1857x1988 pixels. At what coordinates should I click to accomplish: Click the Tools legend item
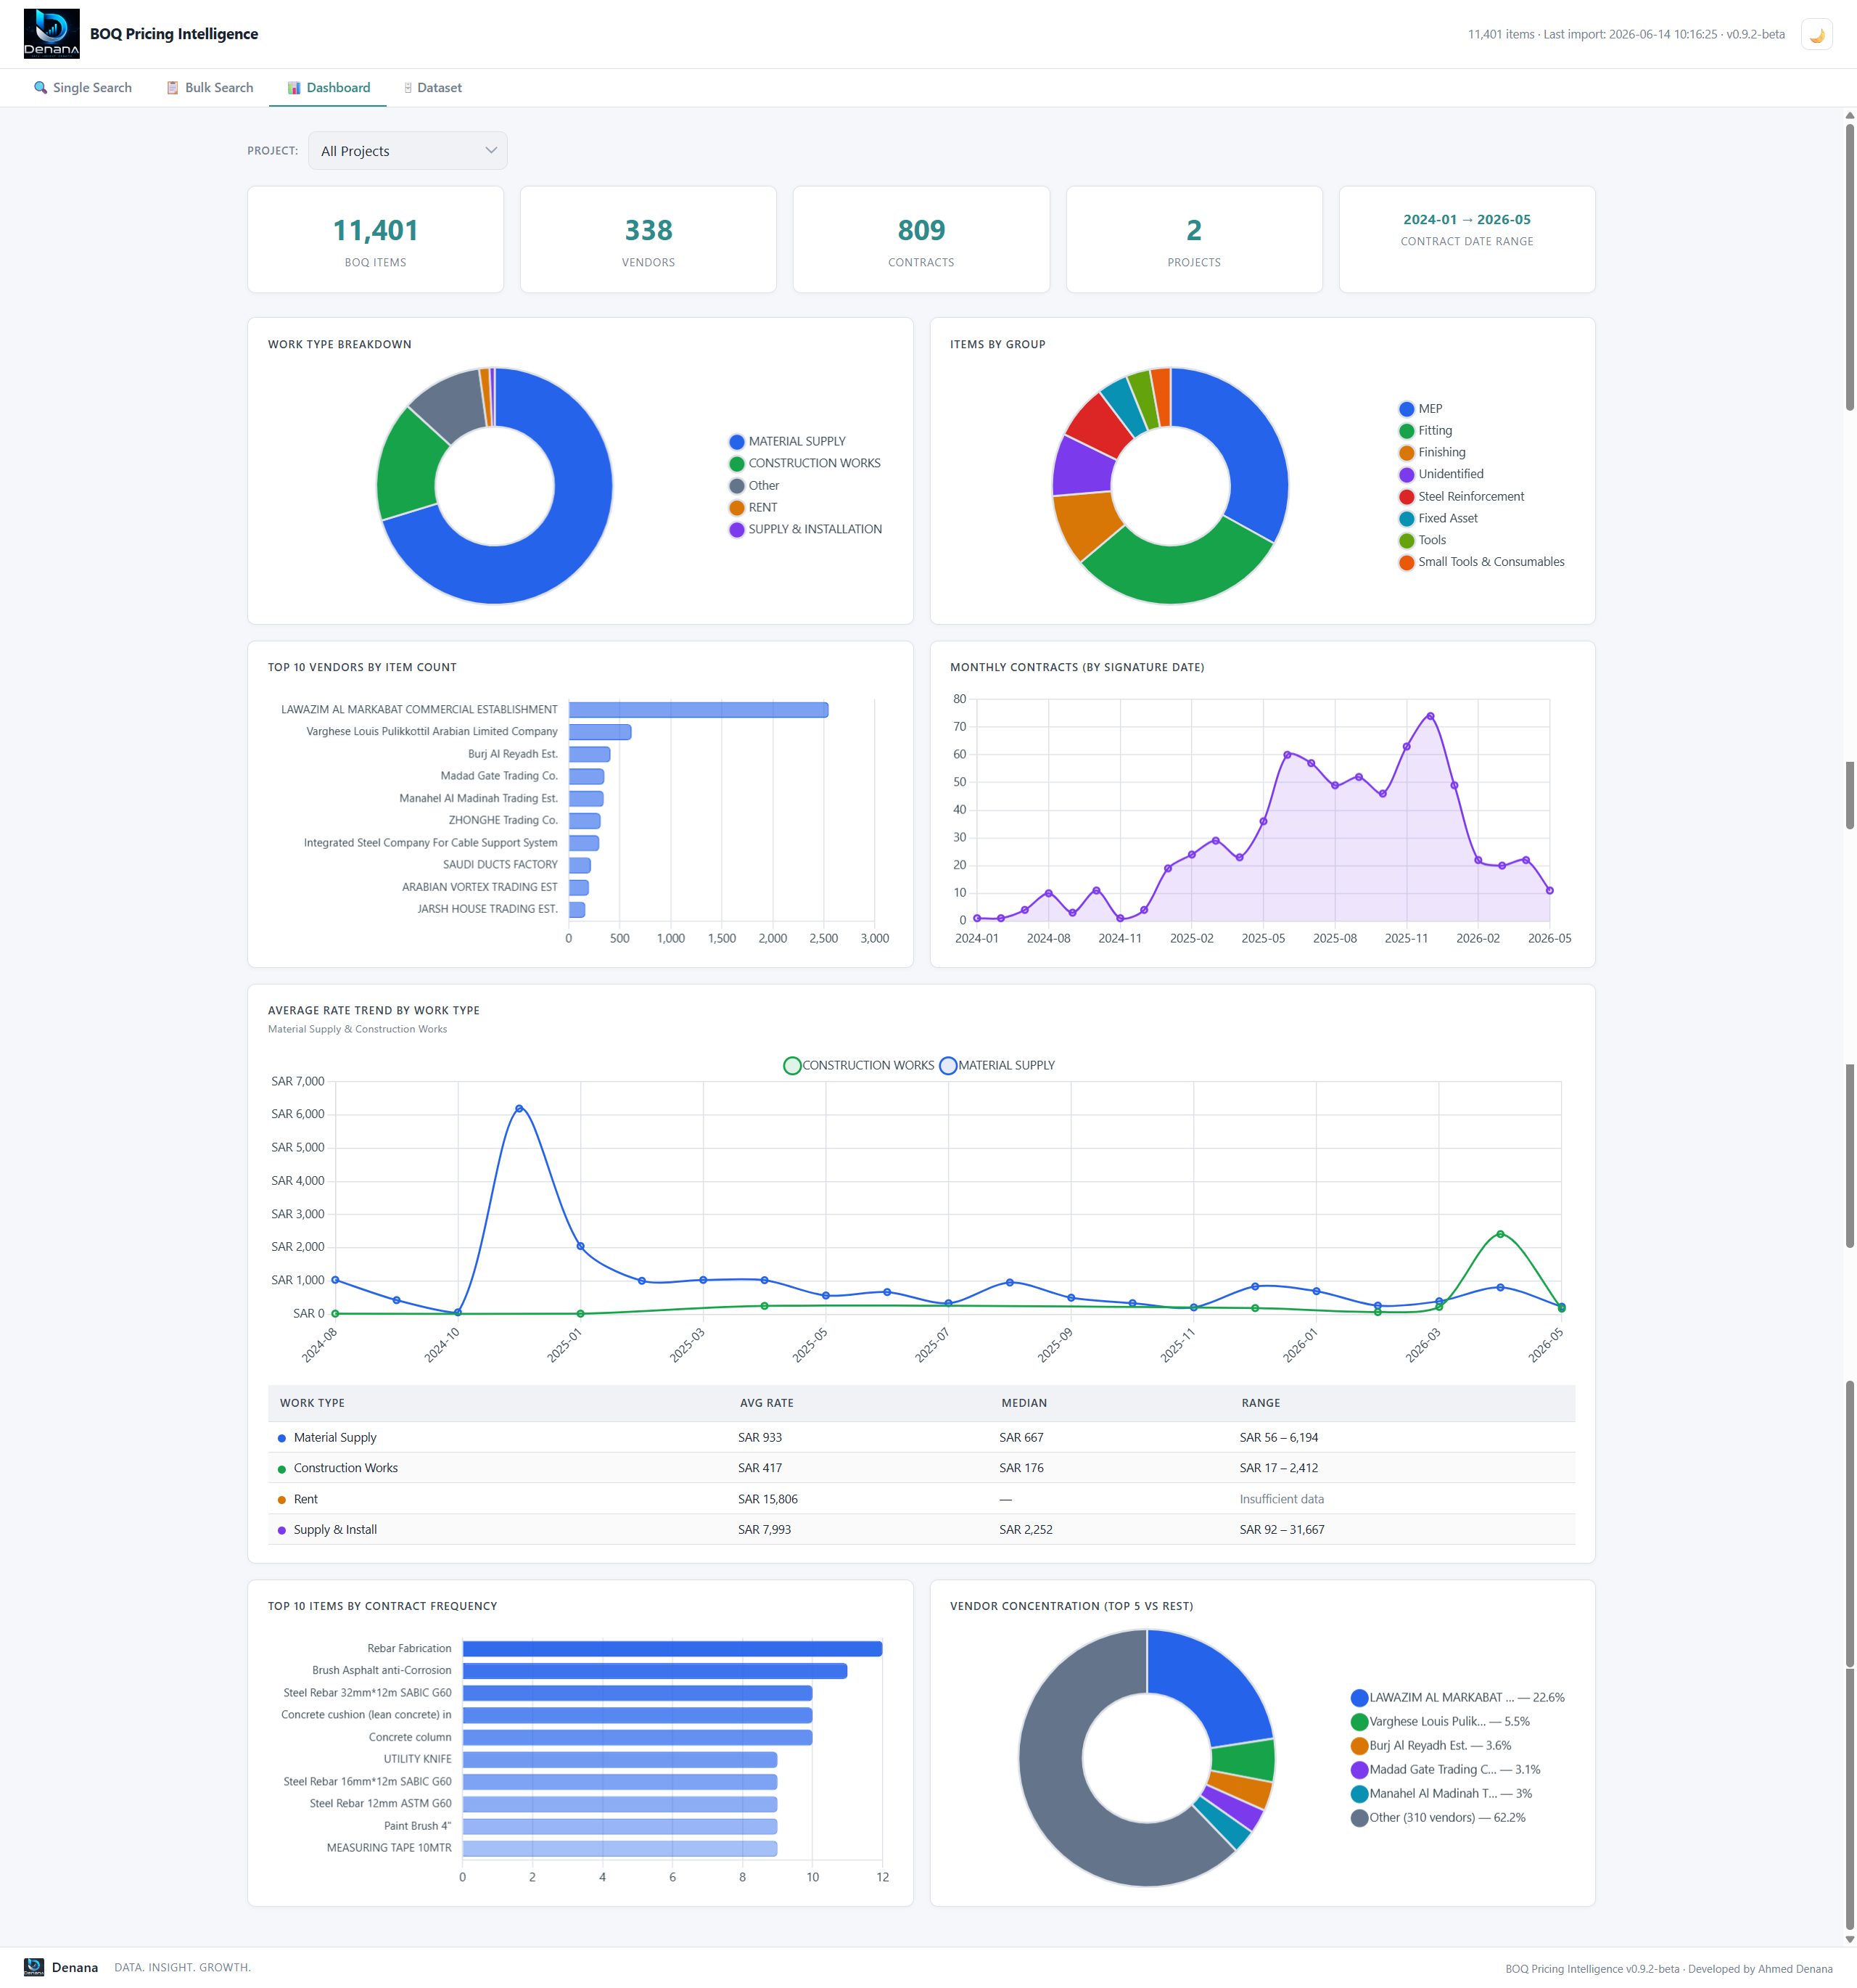(1422, 540)
